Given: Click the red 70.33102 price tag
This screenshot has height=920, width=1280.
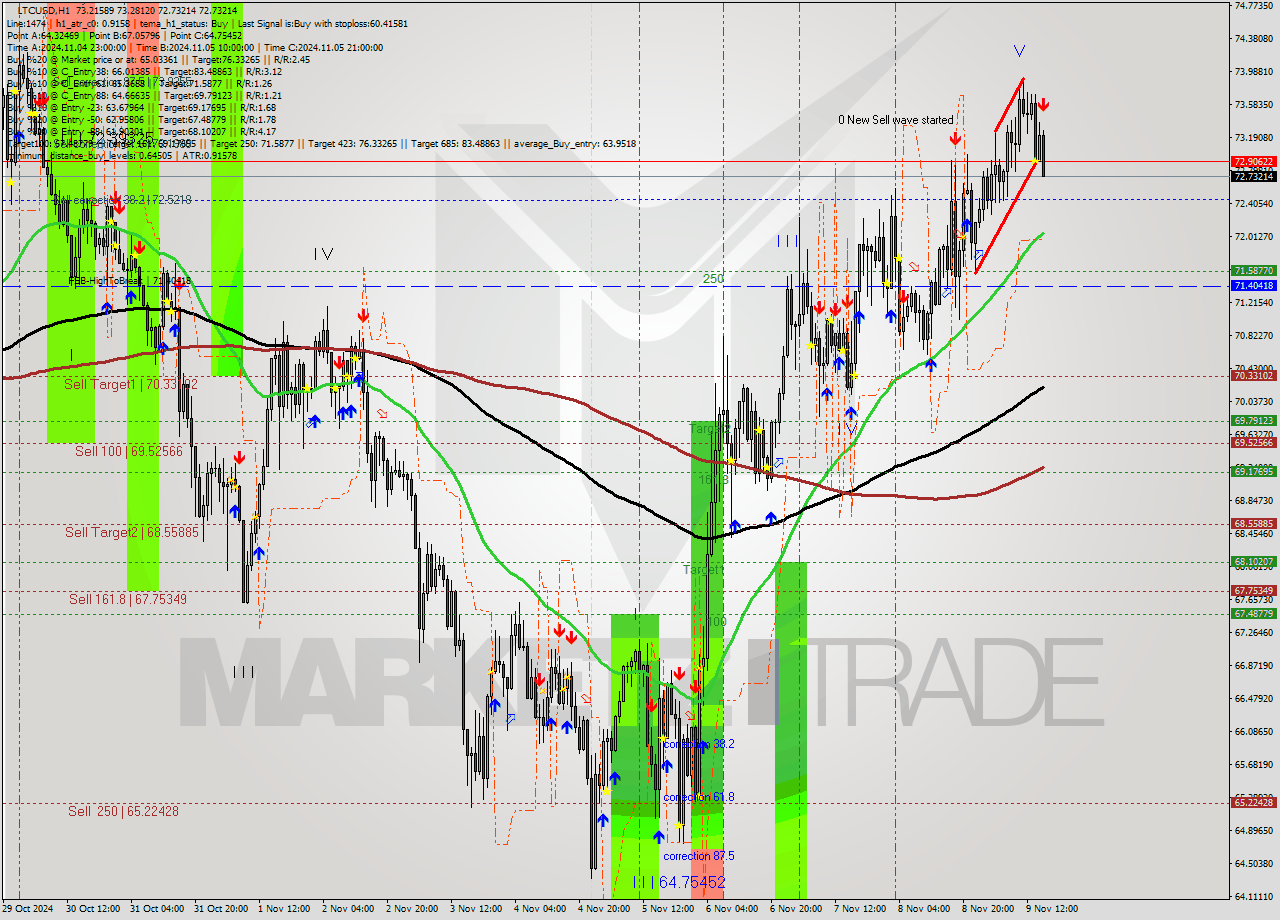Looking at the screenshot, I should coord(1253,376).
